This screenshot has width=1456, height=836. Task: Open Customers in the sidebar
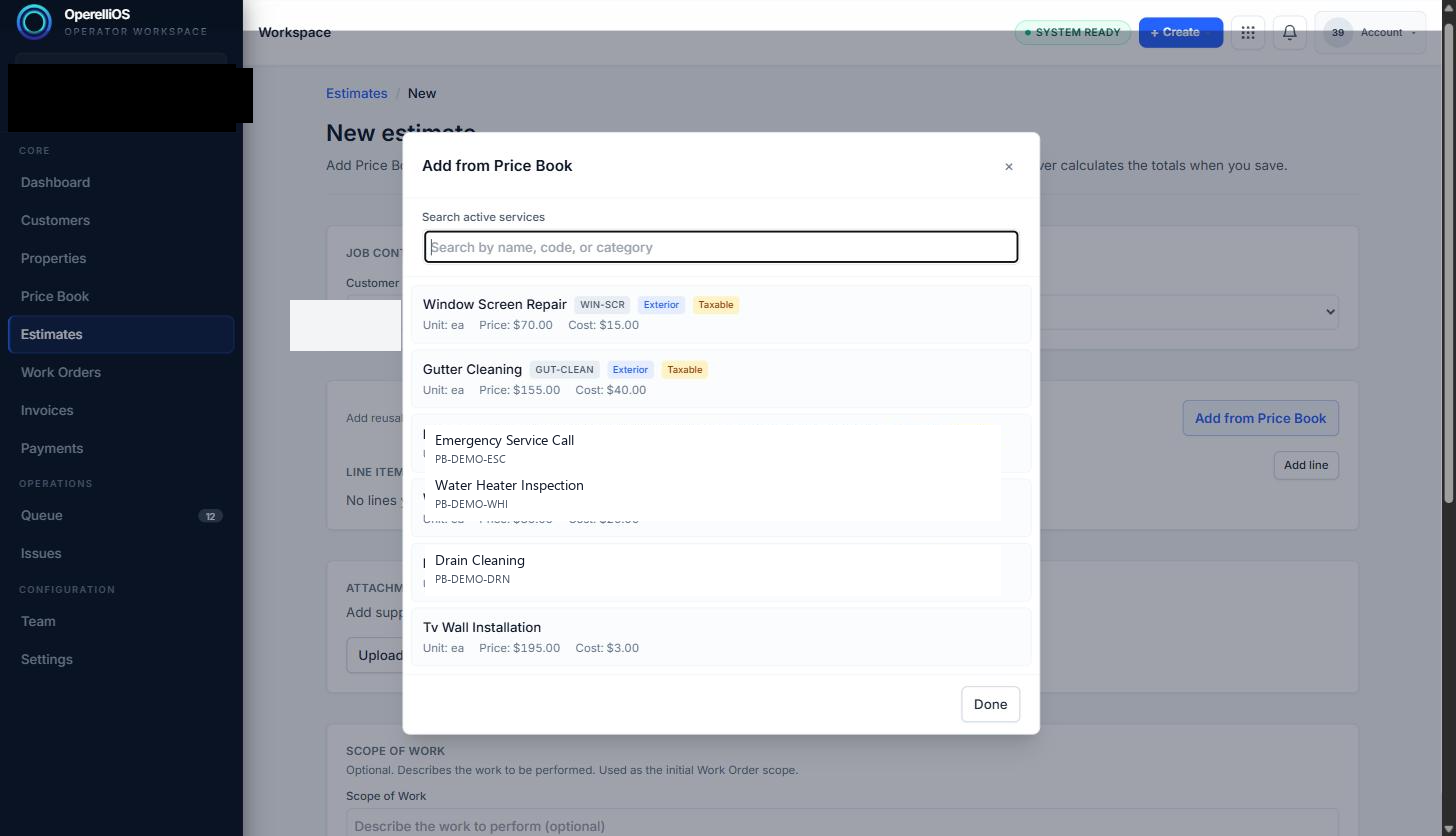(x=121, y=220)
